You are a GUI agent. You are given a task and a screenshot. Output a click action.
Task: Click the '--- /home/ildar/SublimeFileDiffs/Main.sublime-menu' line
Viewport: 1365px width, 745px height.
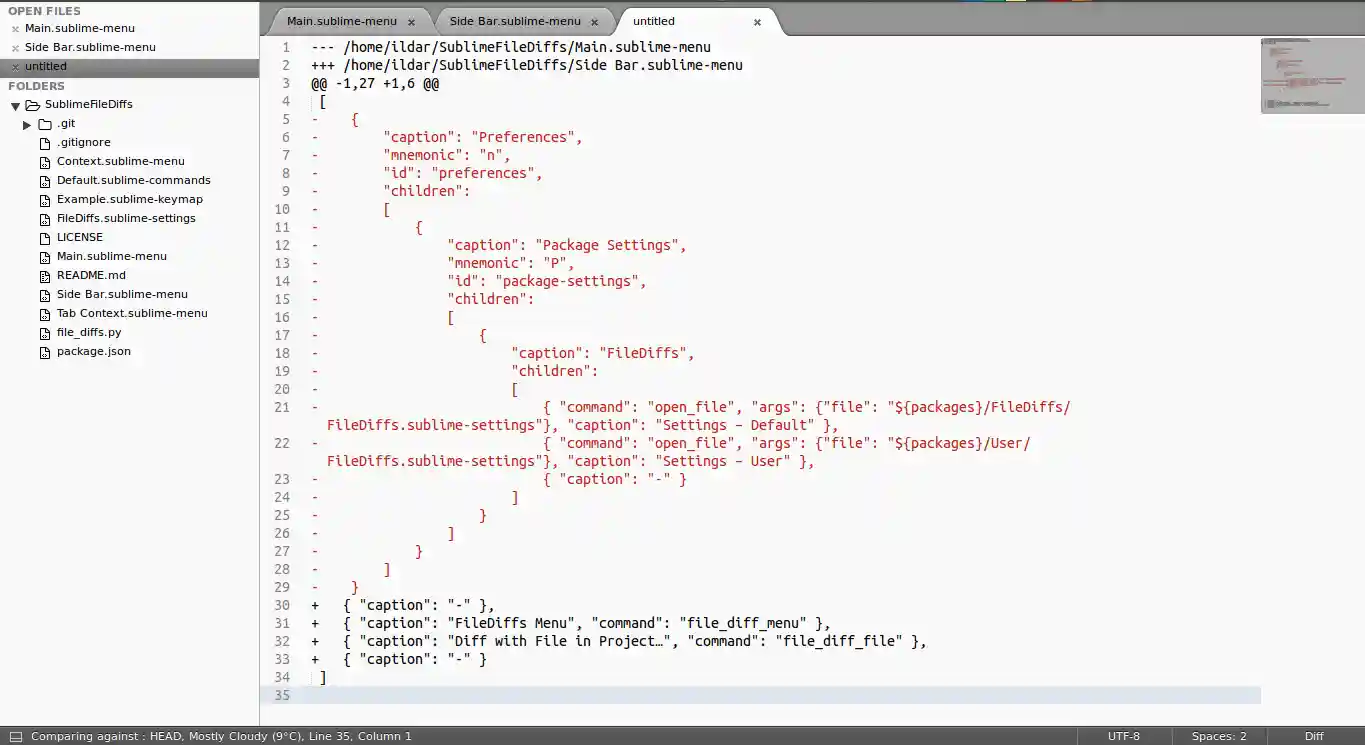point(511,47)
